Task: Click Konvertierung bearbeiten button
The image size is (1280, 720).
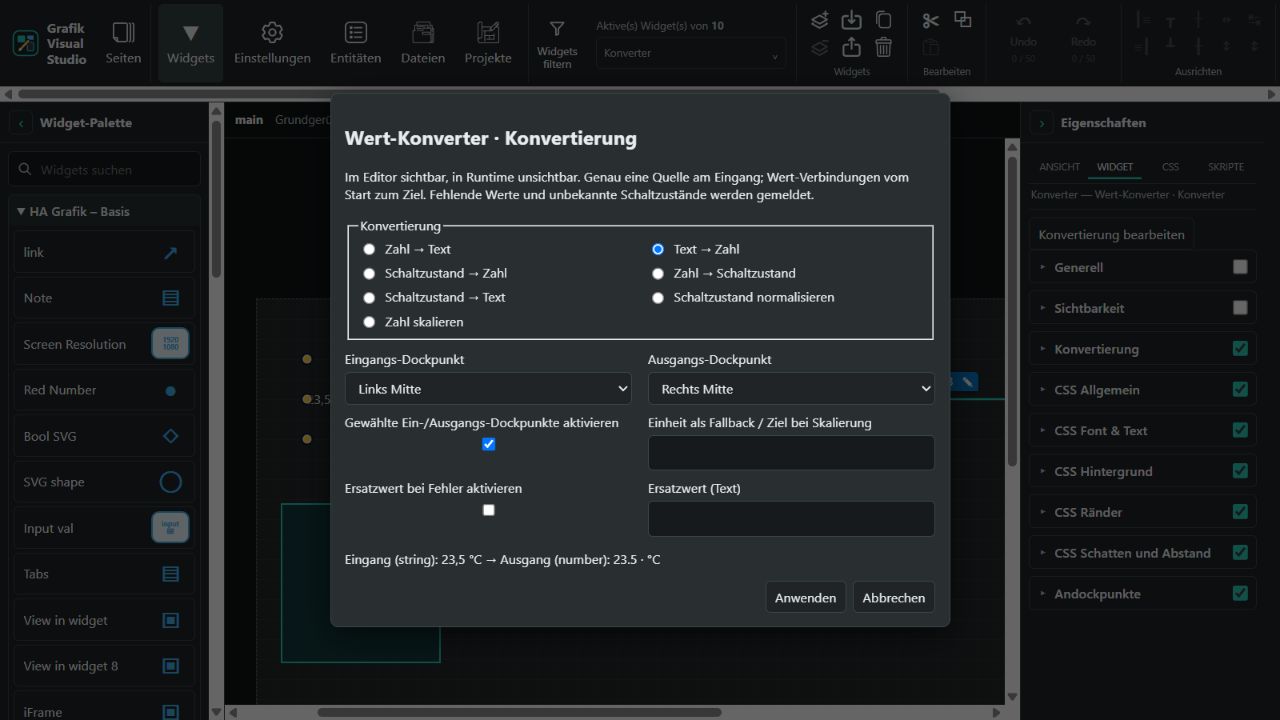Action: pyautogui.click(x=1111, y=235)
